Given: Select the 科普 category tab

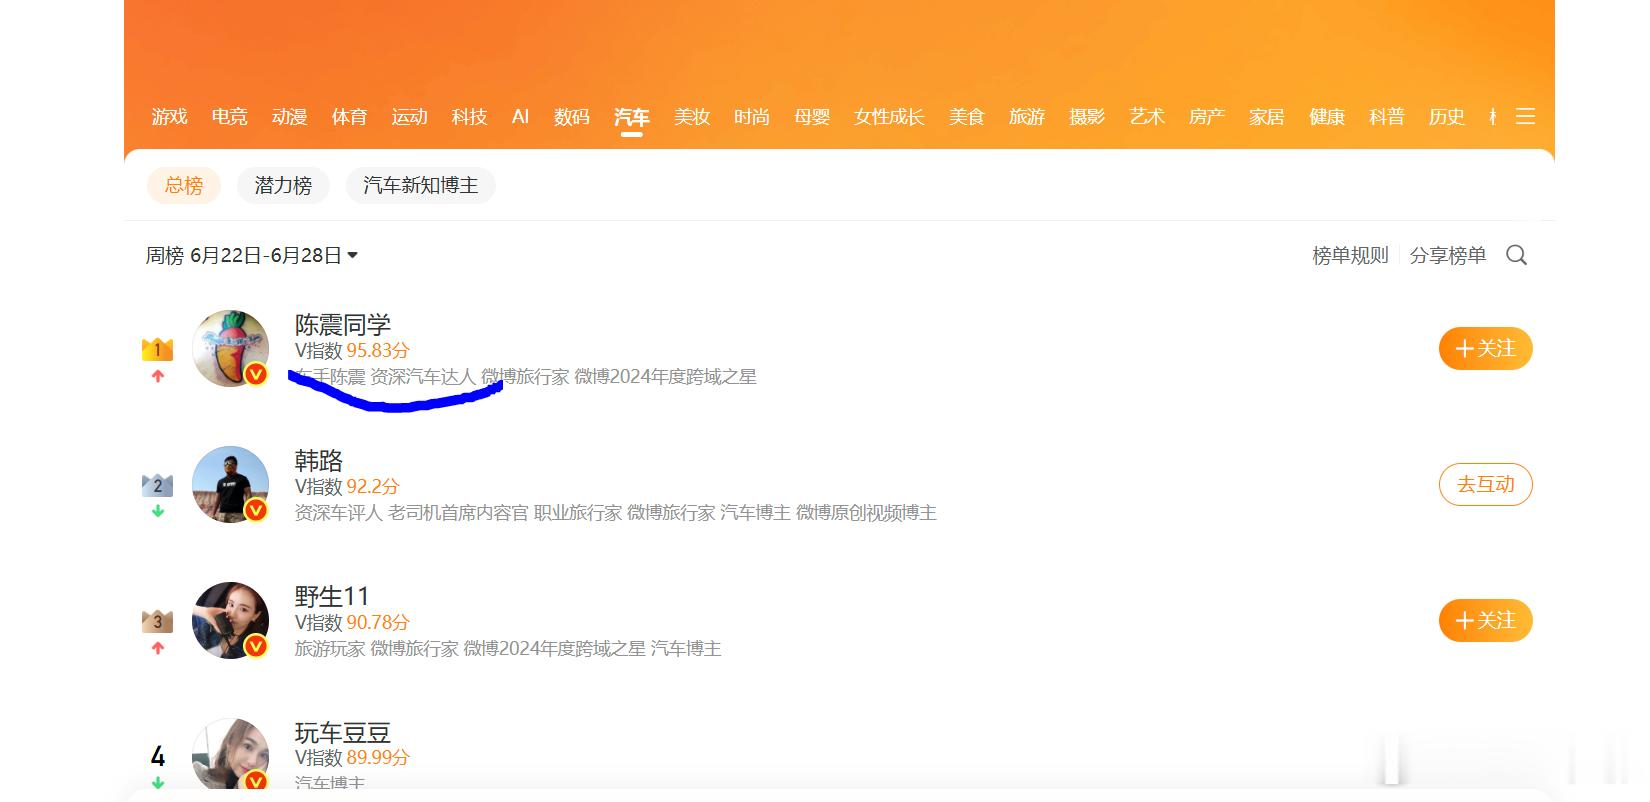Looking at the screenshot, I should 1387,117.
